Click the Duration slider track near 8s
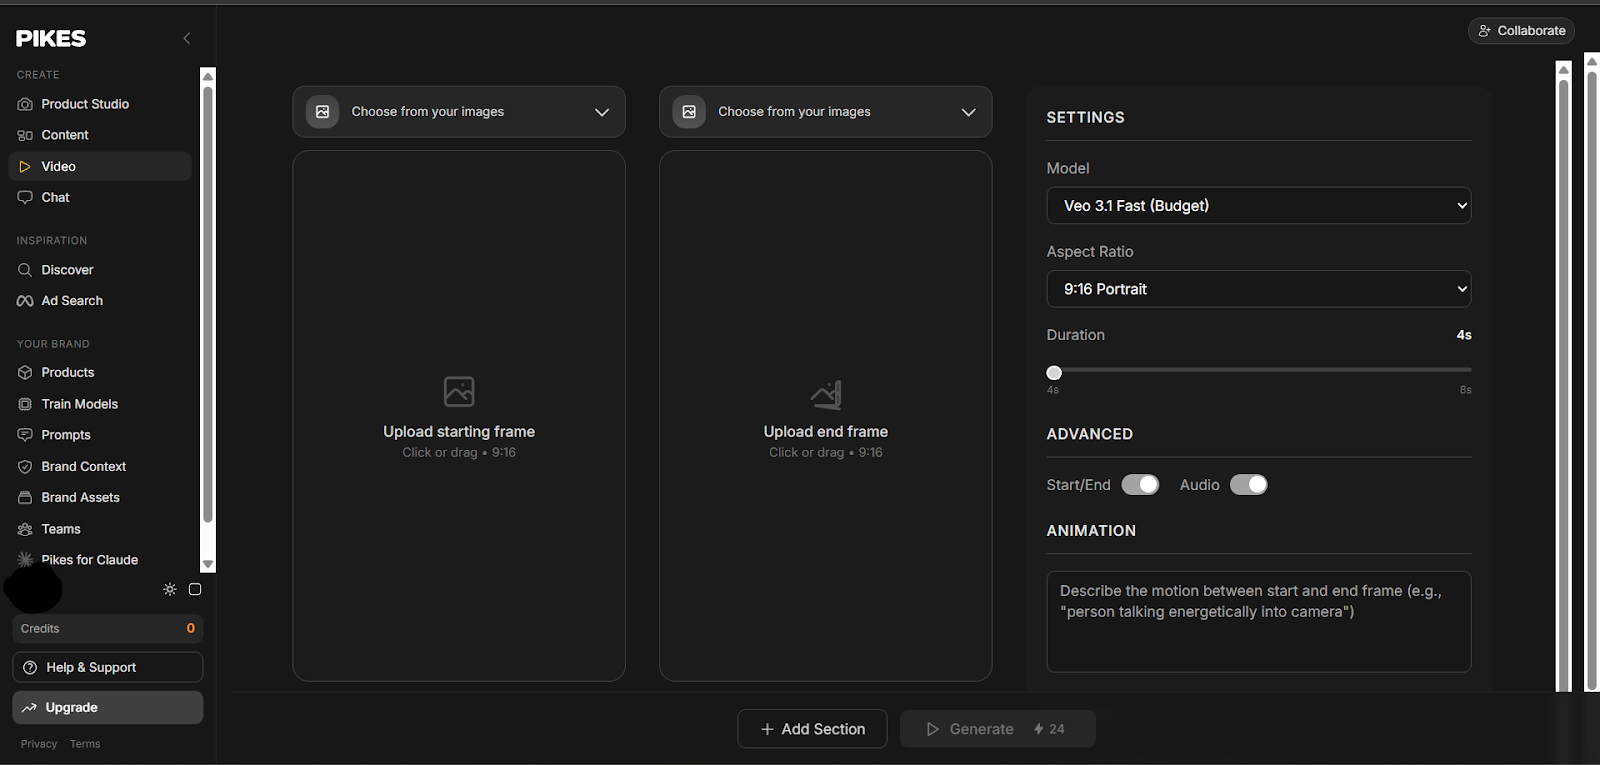 tap(1462, 370)
